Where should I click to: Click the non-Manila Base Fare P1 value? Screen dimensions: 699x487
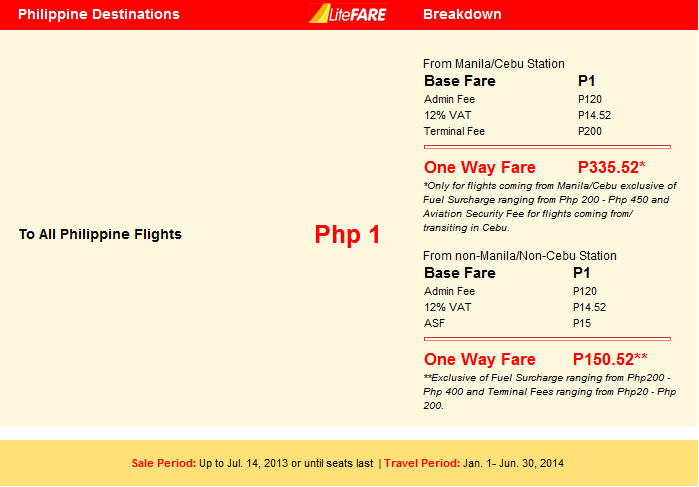[581, 272]
